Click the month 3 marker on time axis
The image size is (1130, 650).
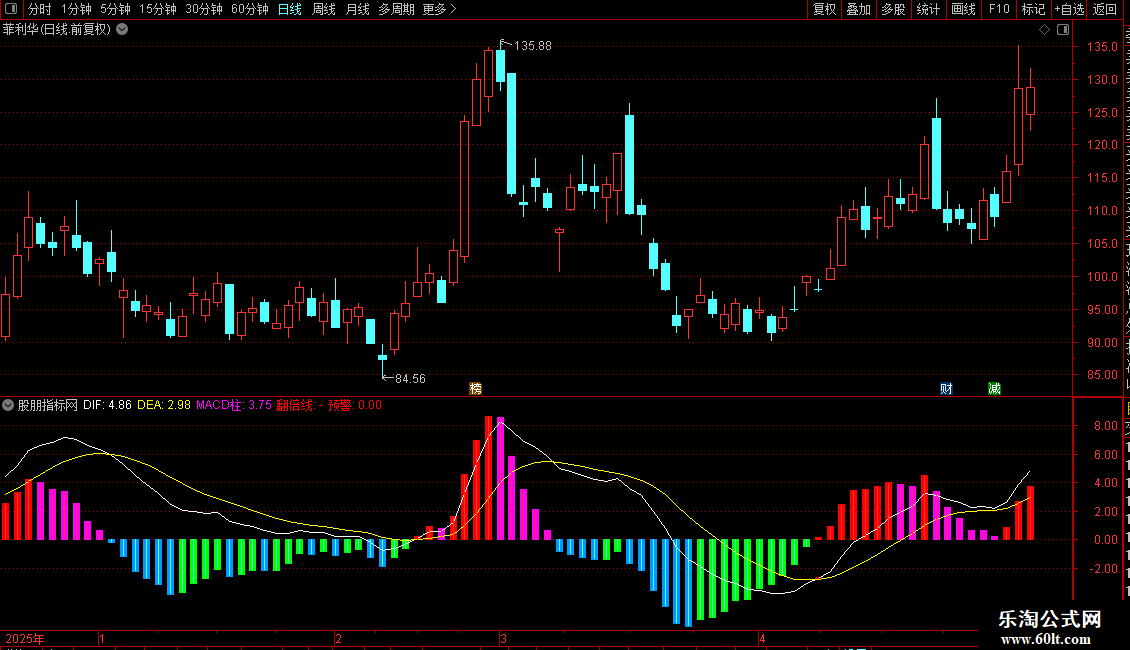click(504, 638)
